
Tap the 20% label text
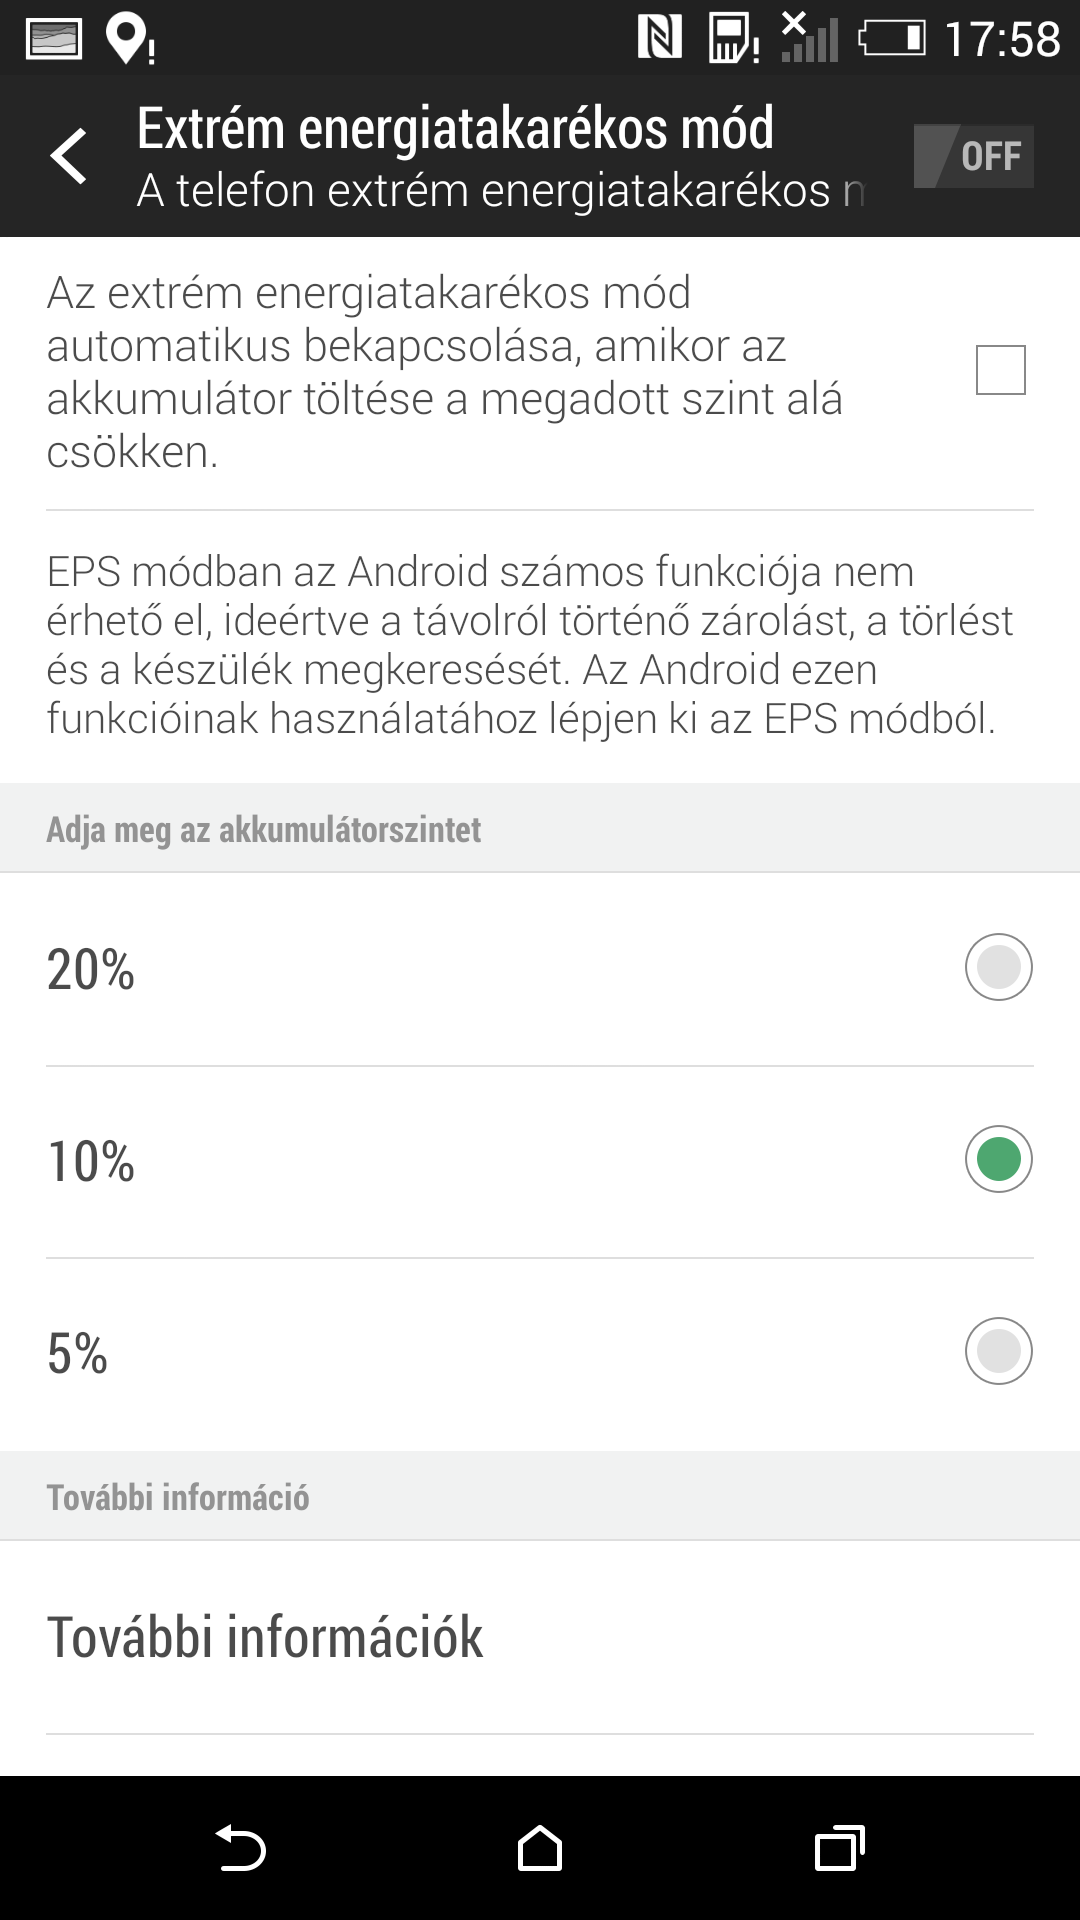pyautogui.click(x=91, y=969)
